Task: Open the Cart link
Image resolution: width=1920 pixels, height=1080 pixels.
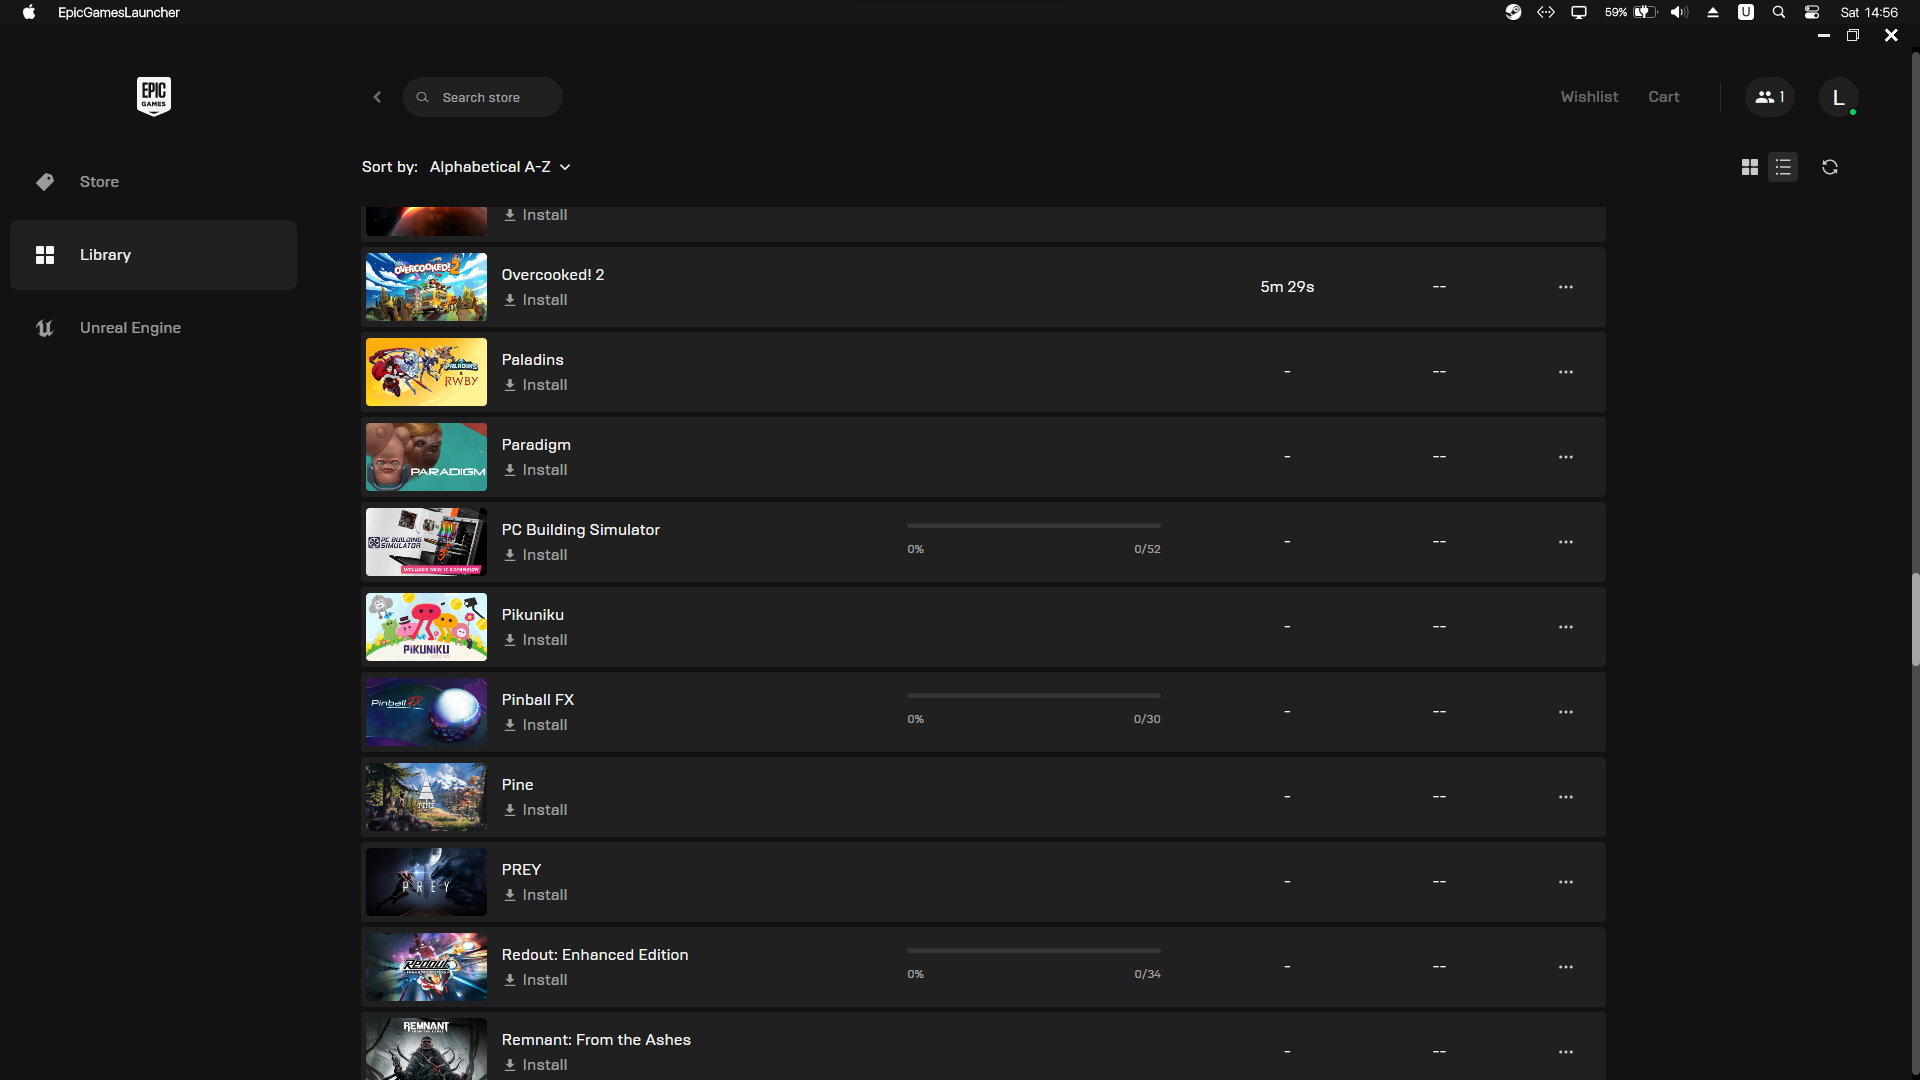Action: click(1663, 97)
